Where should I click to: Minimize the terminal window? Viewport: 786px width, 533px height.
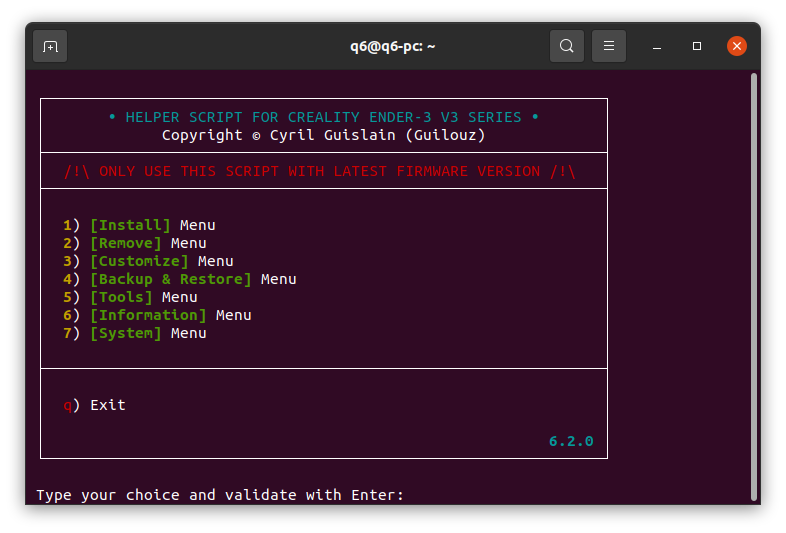(x=657, y=46)
